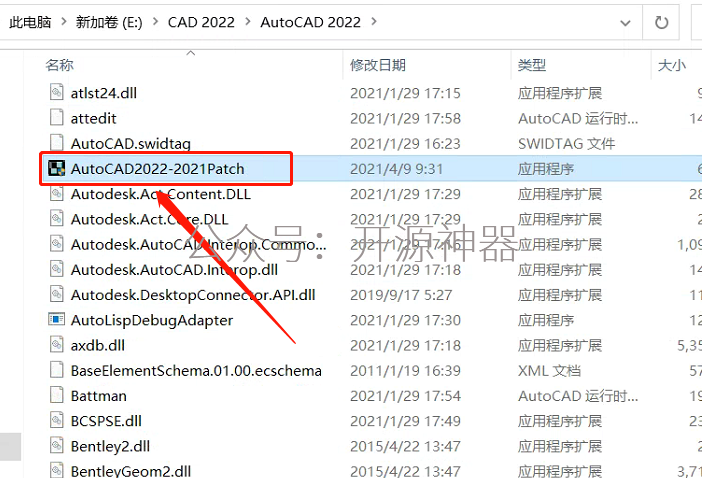Sort files by 修改日期 column header
The height and width of the screenshot is (478, 702).
378,65
